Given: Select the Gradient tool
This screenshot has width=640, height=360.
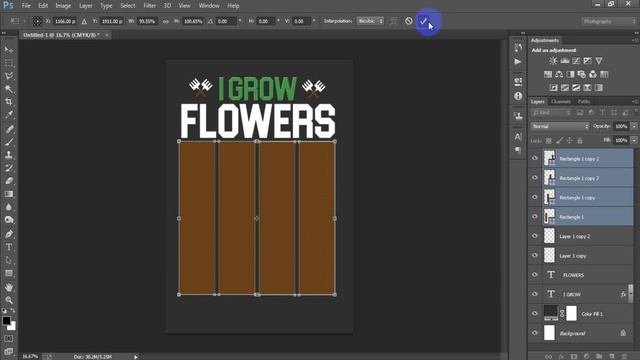Looking at the screenshot, I should (9, 194).
